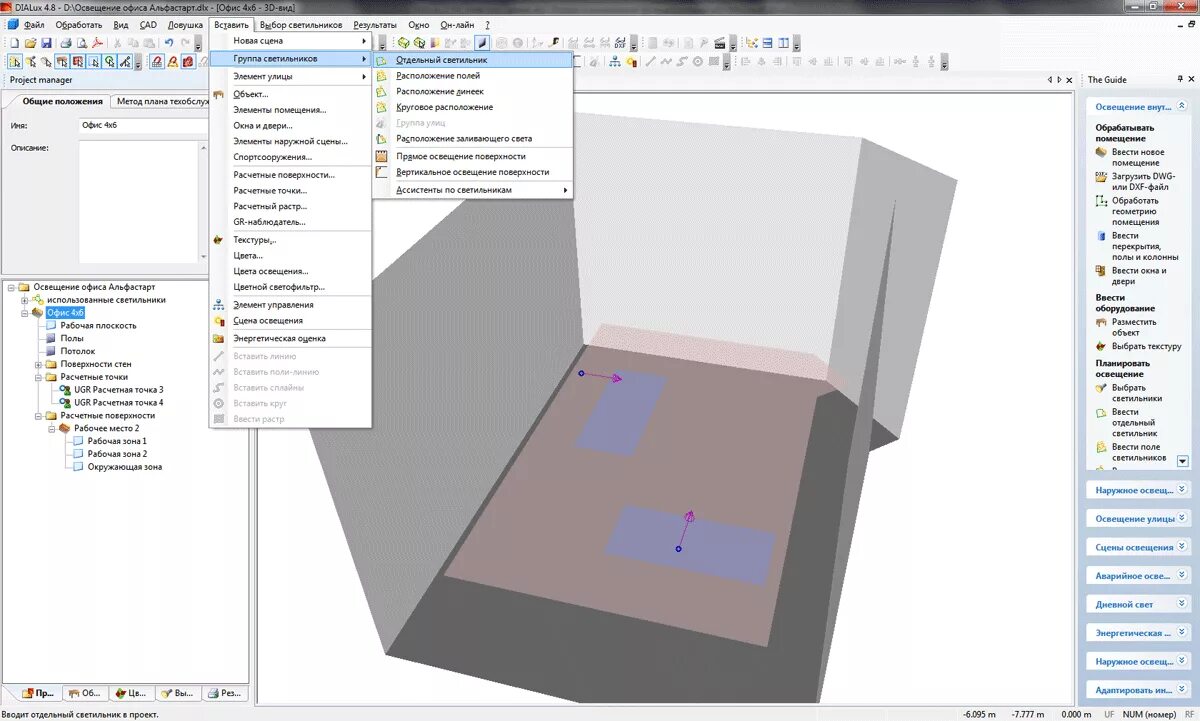Click icon beside Ввести окна и двери

1101,271
